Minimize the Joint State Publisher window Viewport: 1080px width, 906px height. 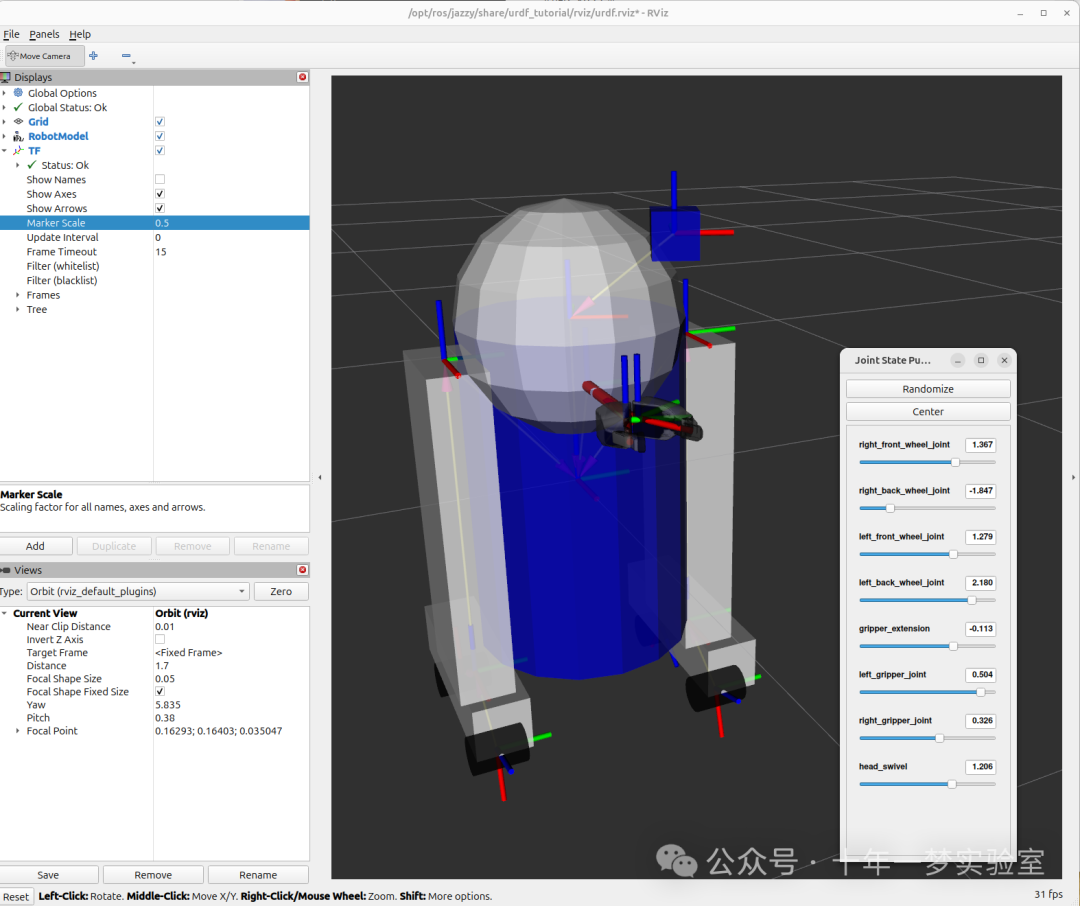pos(958,360)
